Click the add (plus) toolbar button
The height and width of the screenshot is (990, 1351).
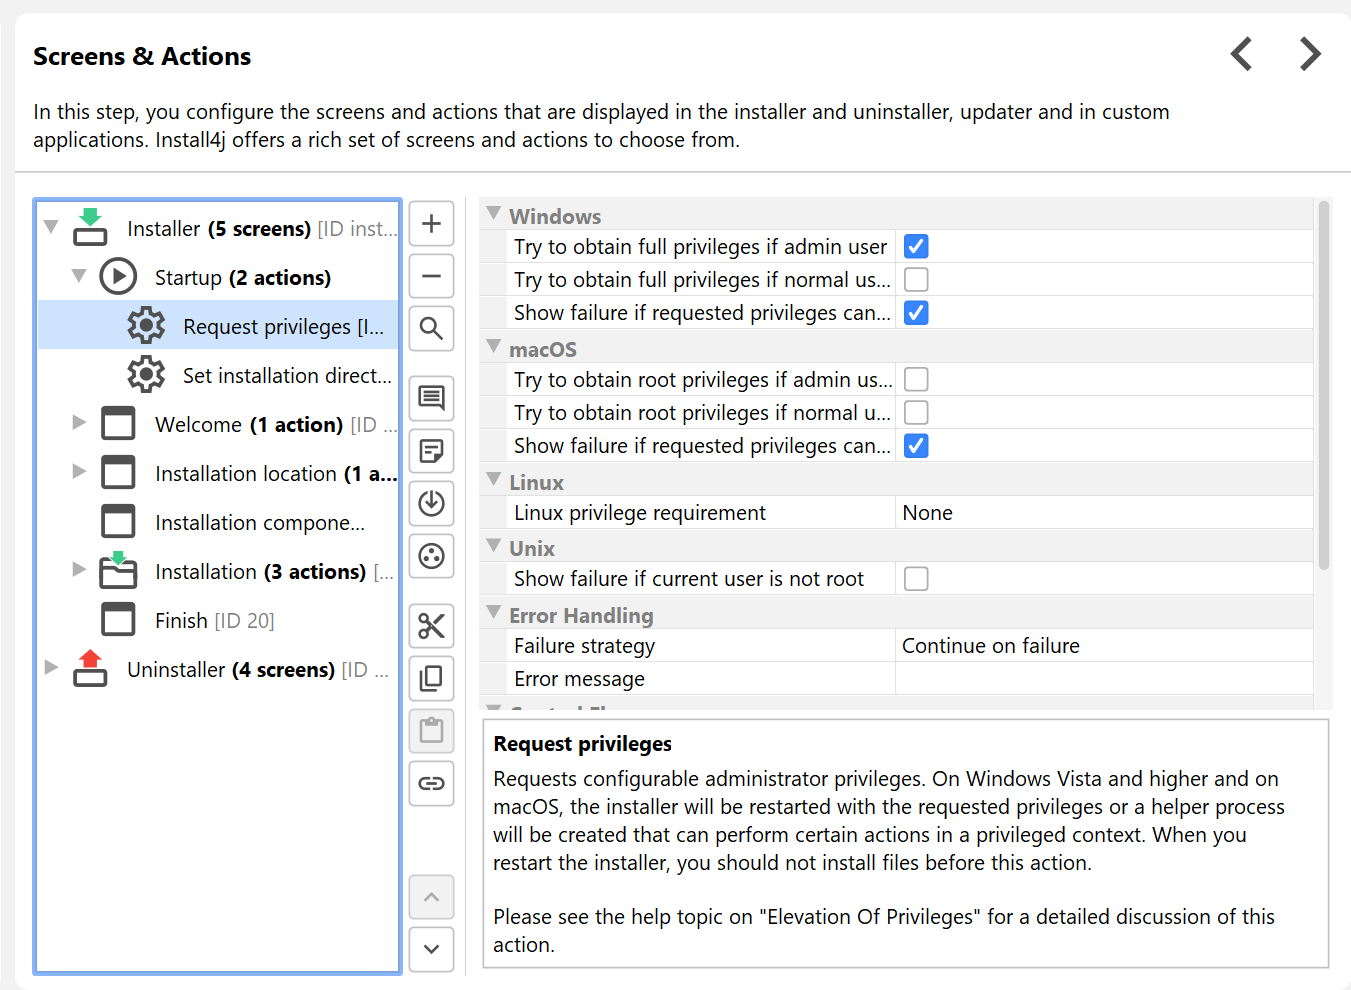pos(431,223)
